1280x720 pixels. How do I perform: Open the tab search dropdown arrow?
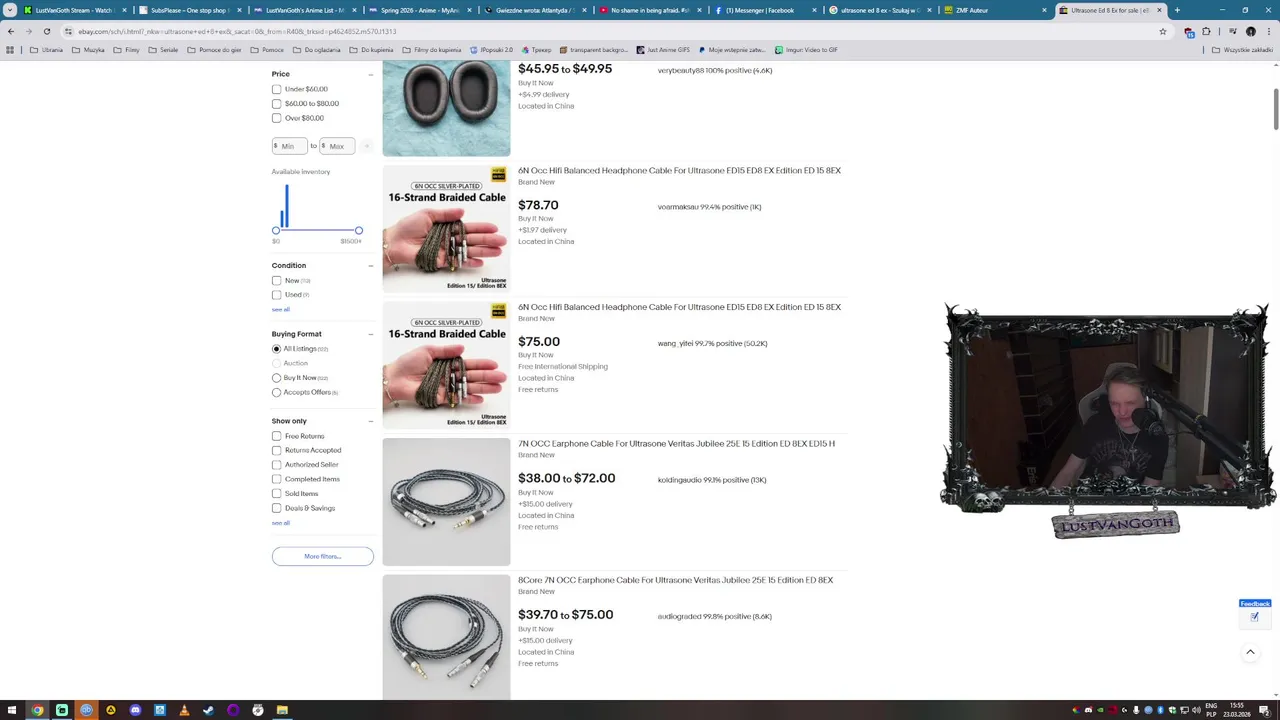pos(10,10)
